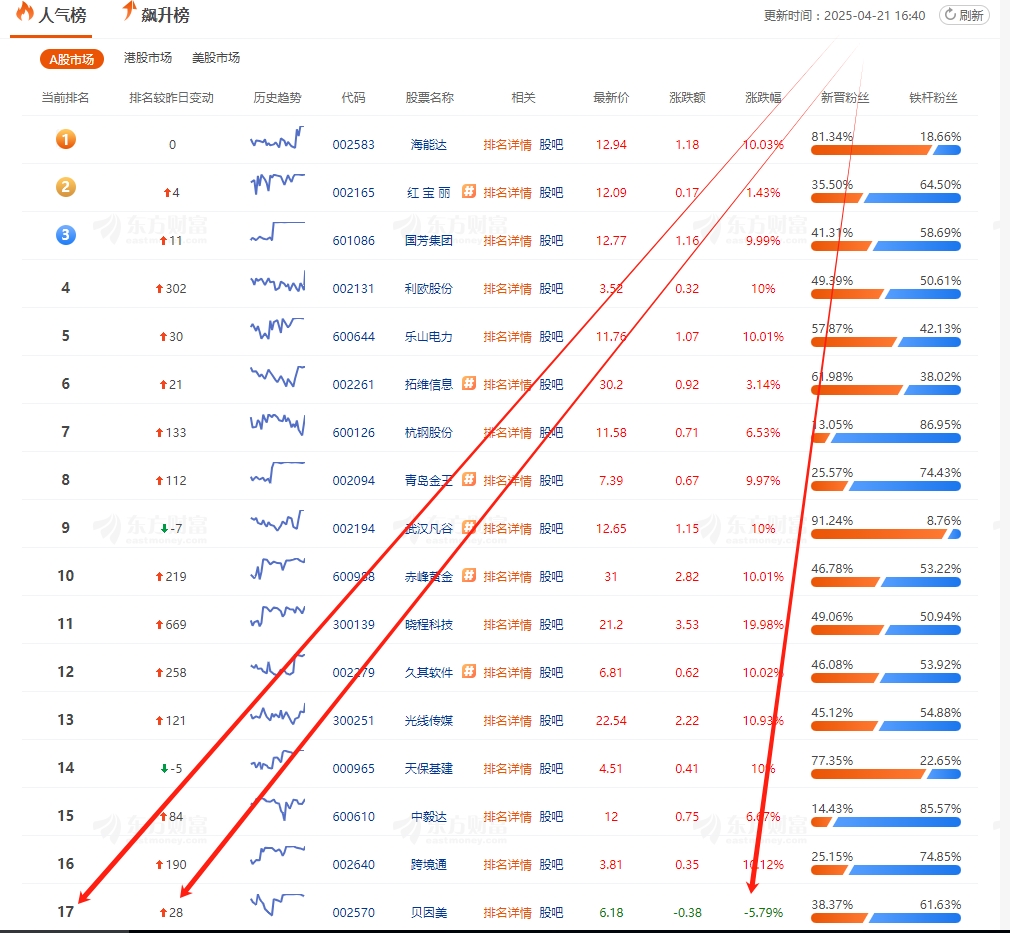This screenshot has height=933, width=1010.
Task: Click stock code 601086
Action: click(x=354, y=241)
